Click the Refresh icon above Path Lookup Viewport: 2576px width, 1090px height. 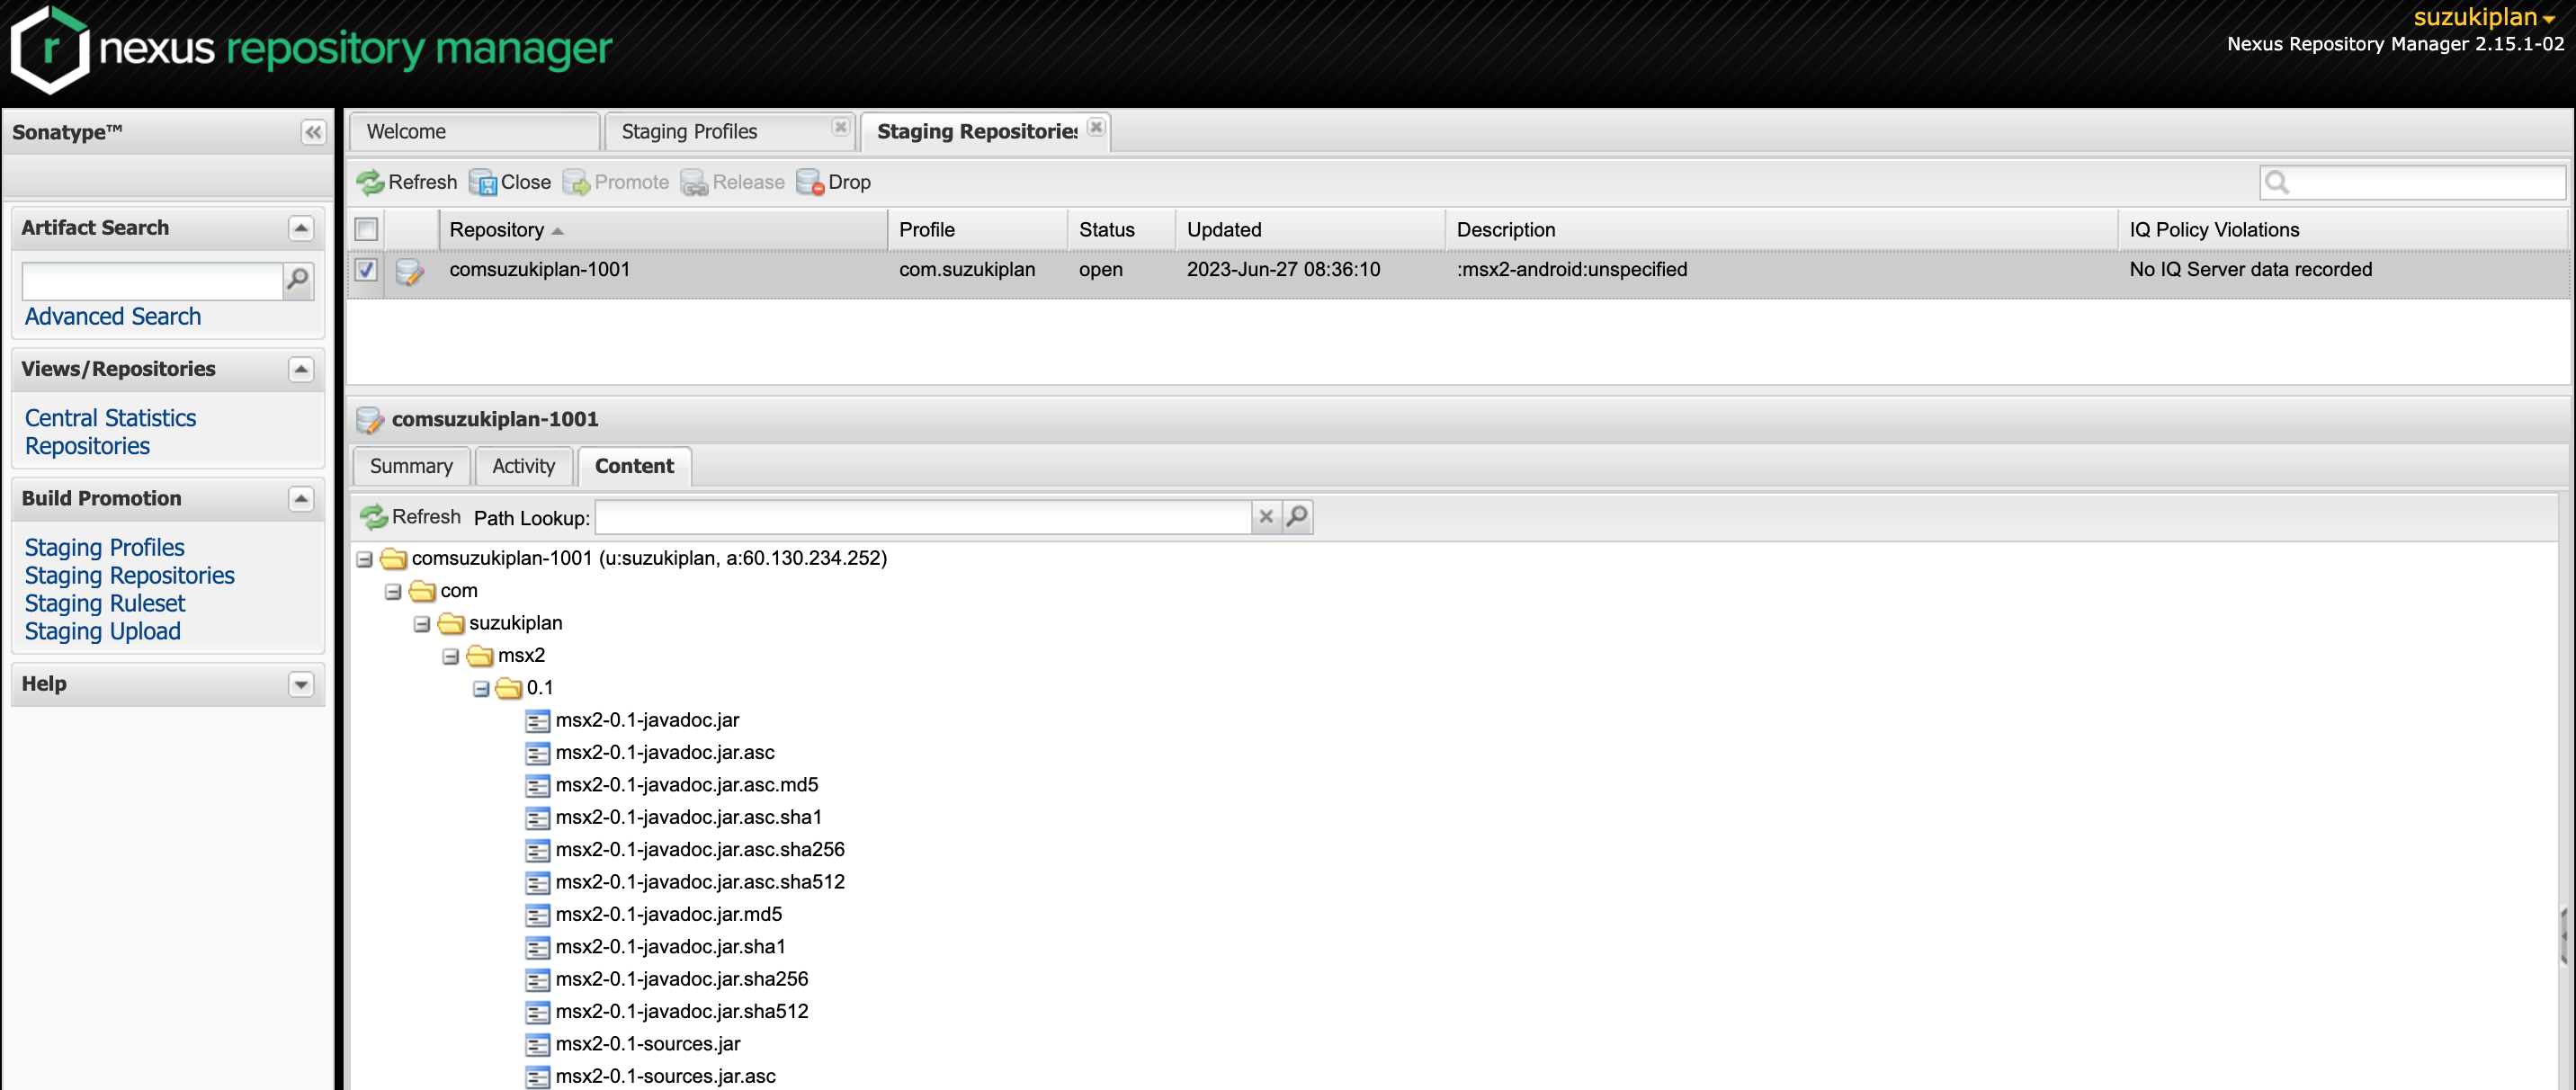375,517
